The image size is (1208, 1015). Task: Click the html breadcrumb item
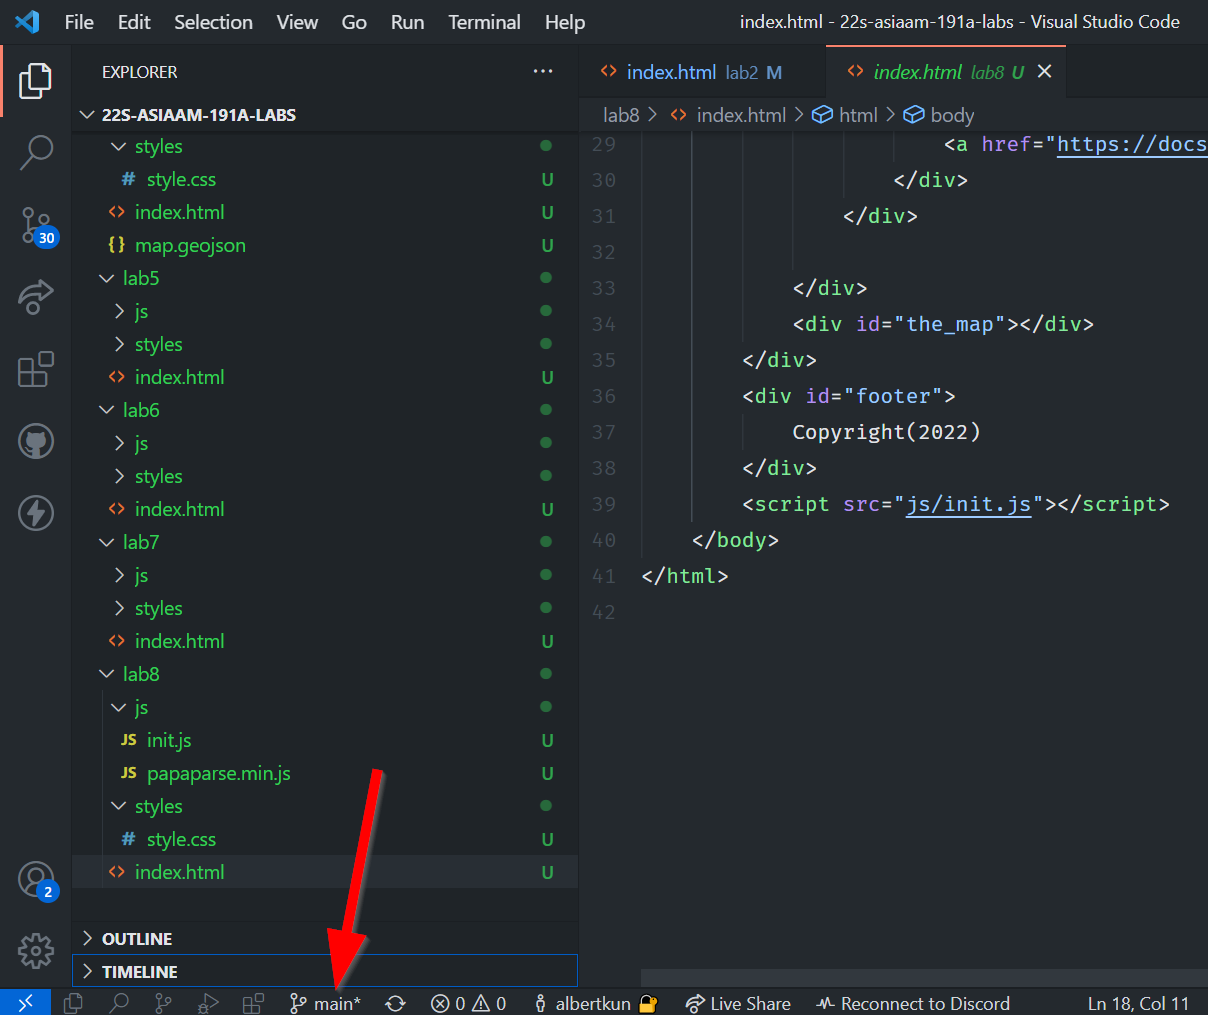click(857, 115)
